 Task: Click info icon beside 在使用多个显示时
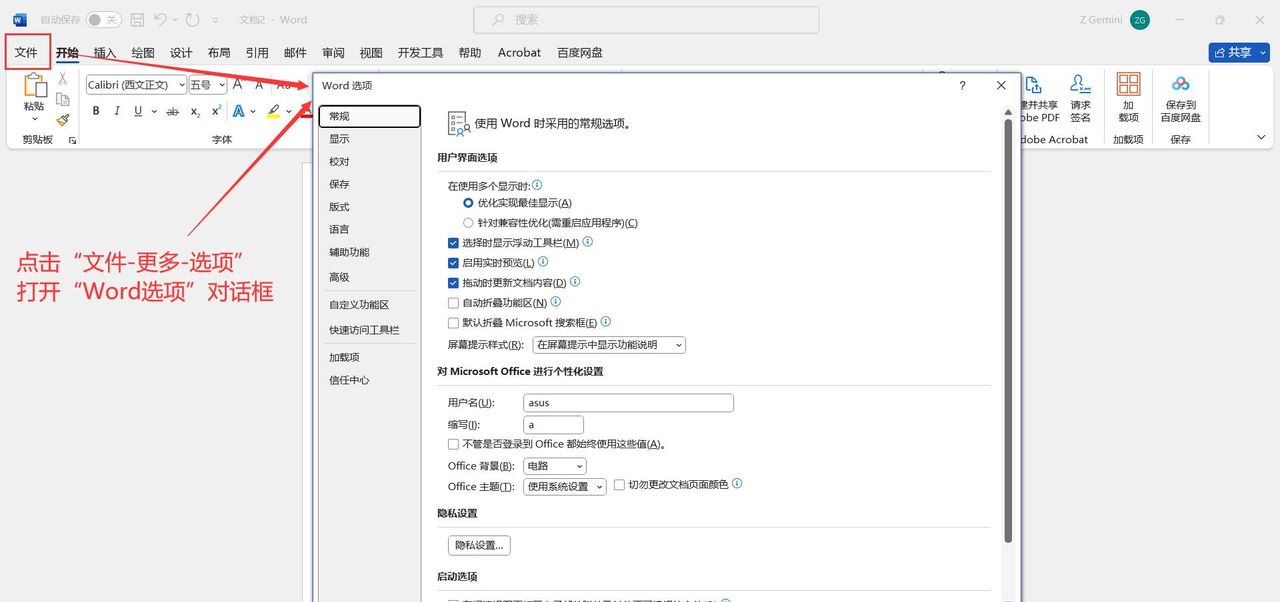tap(537, 185)
